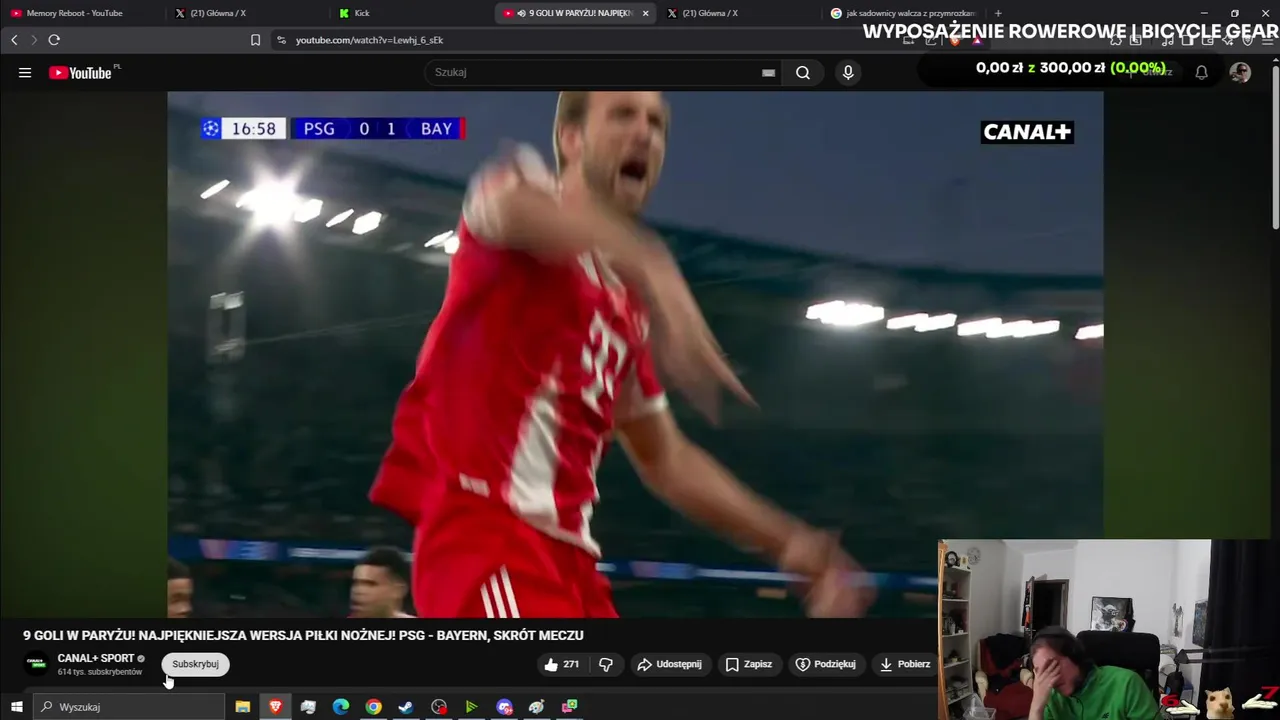The height and width of the screenshot is (720, 1280).
Task: Open the CANAL+ SPORT channel avatar
Action: 36,664
